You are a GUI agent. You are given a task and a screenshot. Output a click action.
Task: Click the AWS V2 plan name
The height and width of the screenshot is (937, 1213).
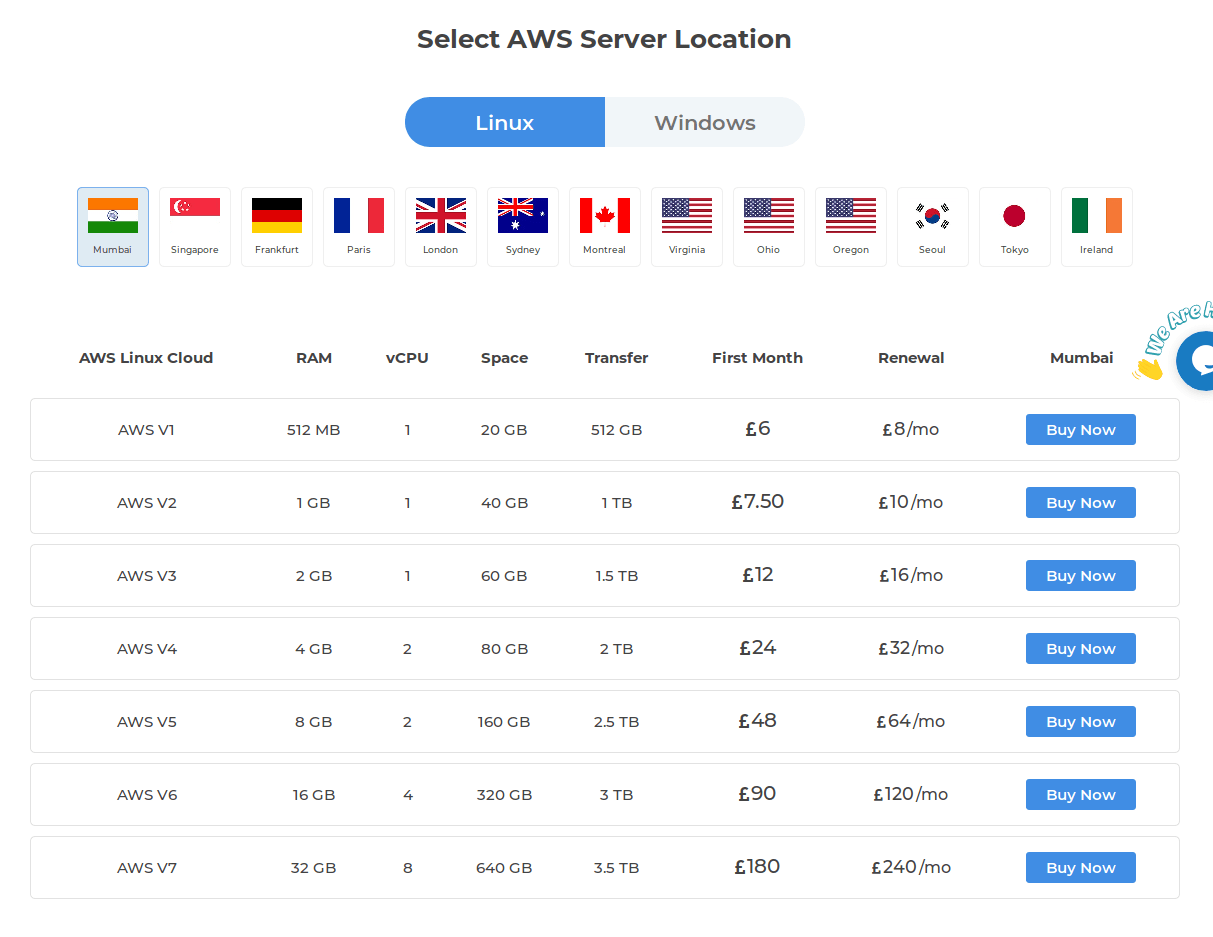[x=146, y=503]
